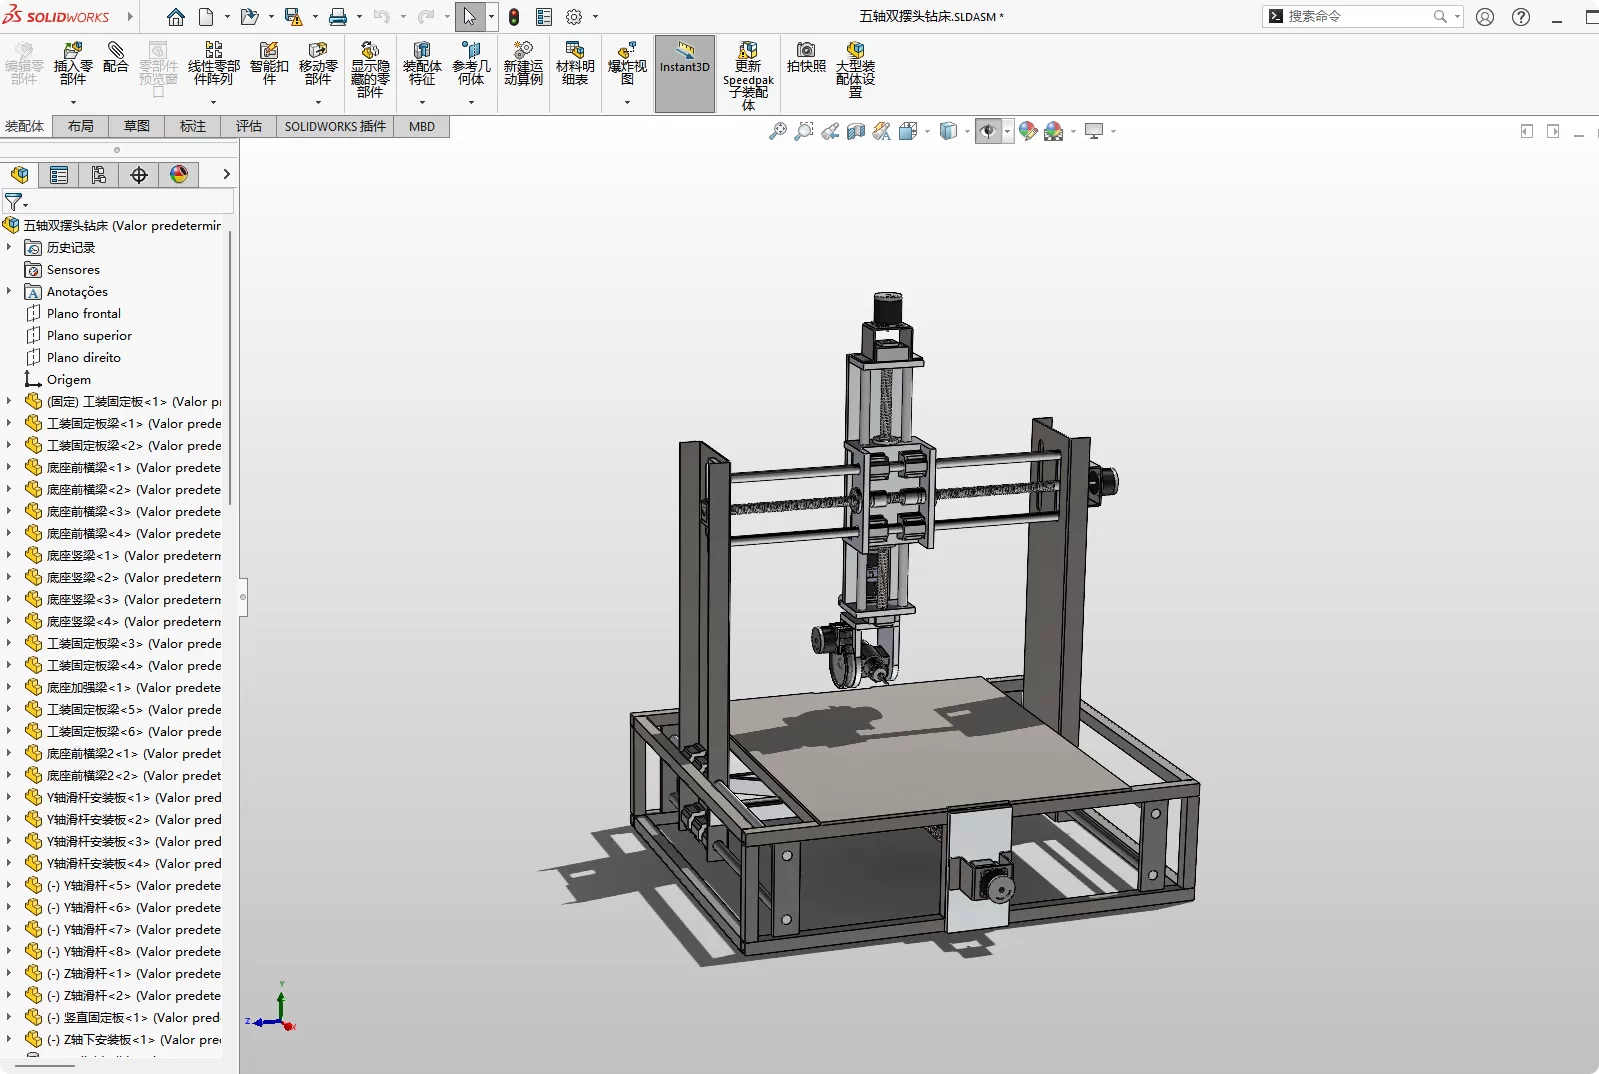This screenshot has width=1599, height=1074.
Task: Click the Open file icon
Action: pos(249,17)
